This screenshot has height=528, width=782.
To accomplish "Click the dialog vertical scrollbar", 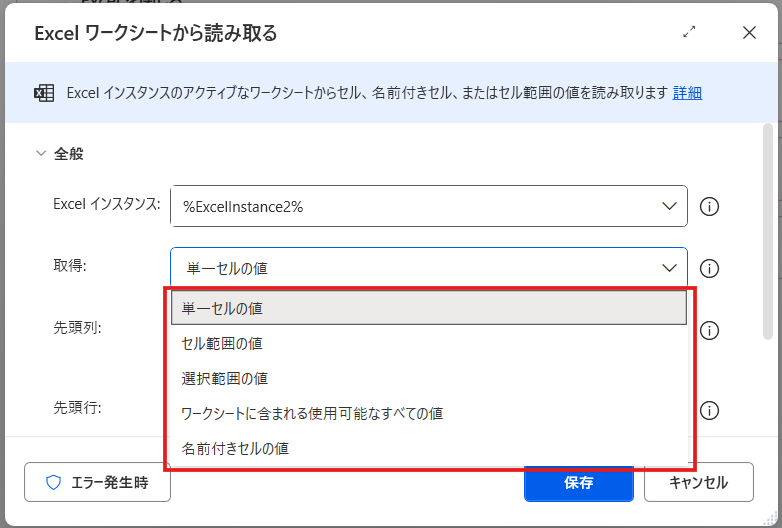I will 768,230.
